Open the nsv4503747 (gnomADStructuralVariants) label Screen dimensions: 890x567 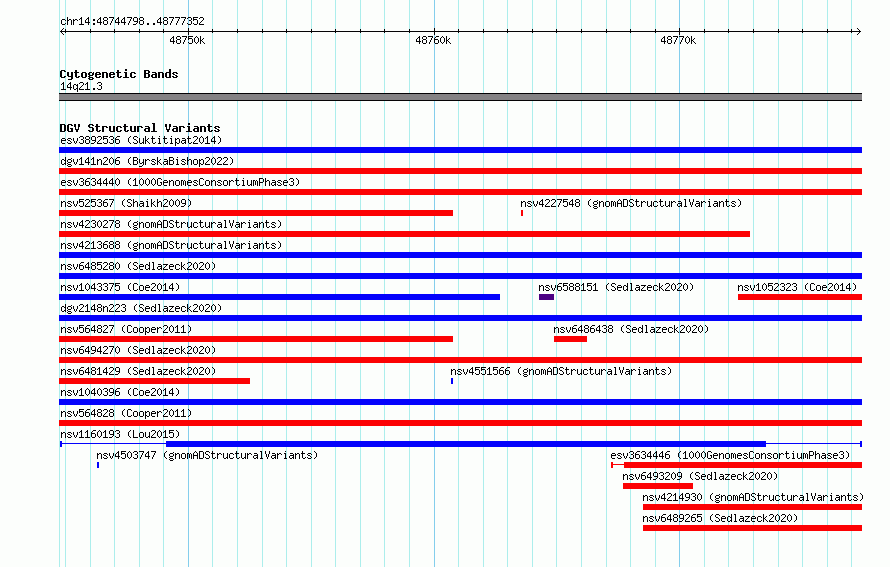click(x=207, y=455)
